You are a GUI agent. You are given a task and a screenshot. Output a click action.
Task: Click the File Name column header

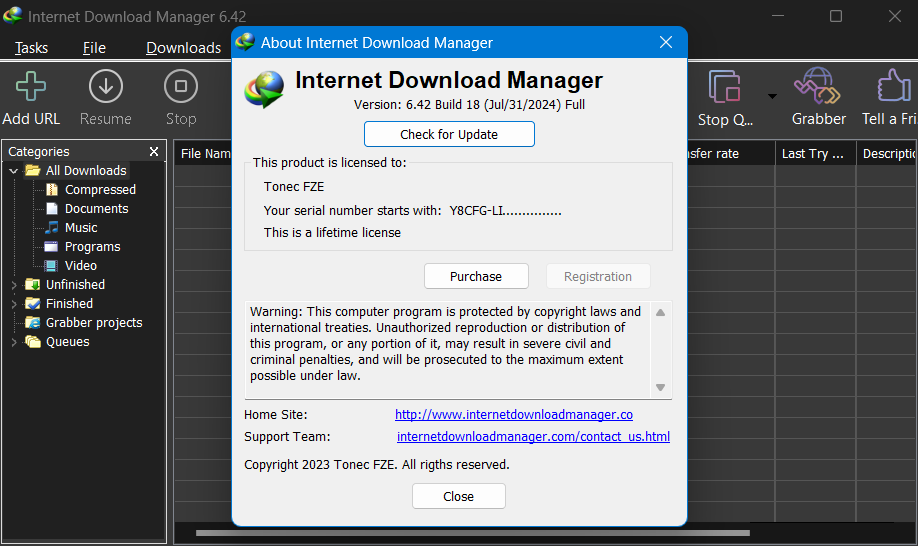pyautogui.click(x=203, y=153)
